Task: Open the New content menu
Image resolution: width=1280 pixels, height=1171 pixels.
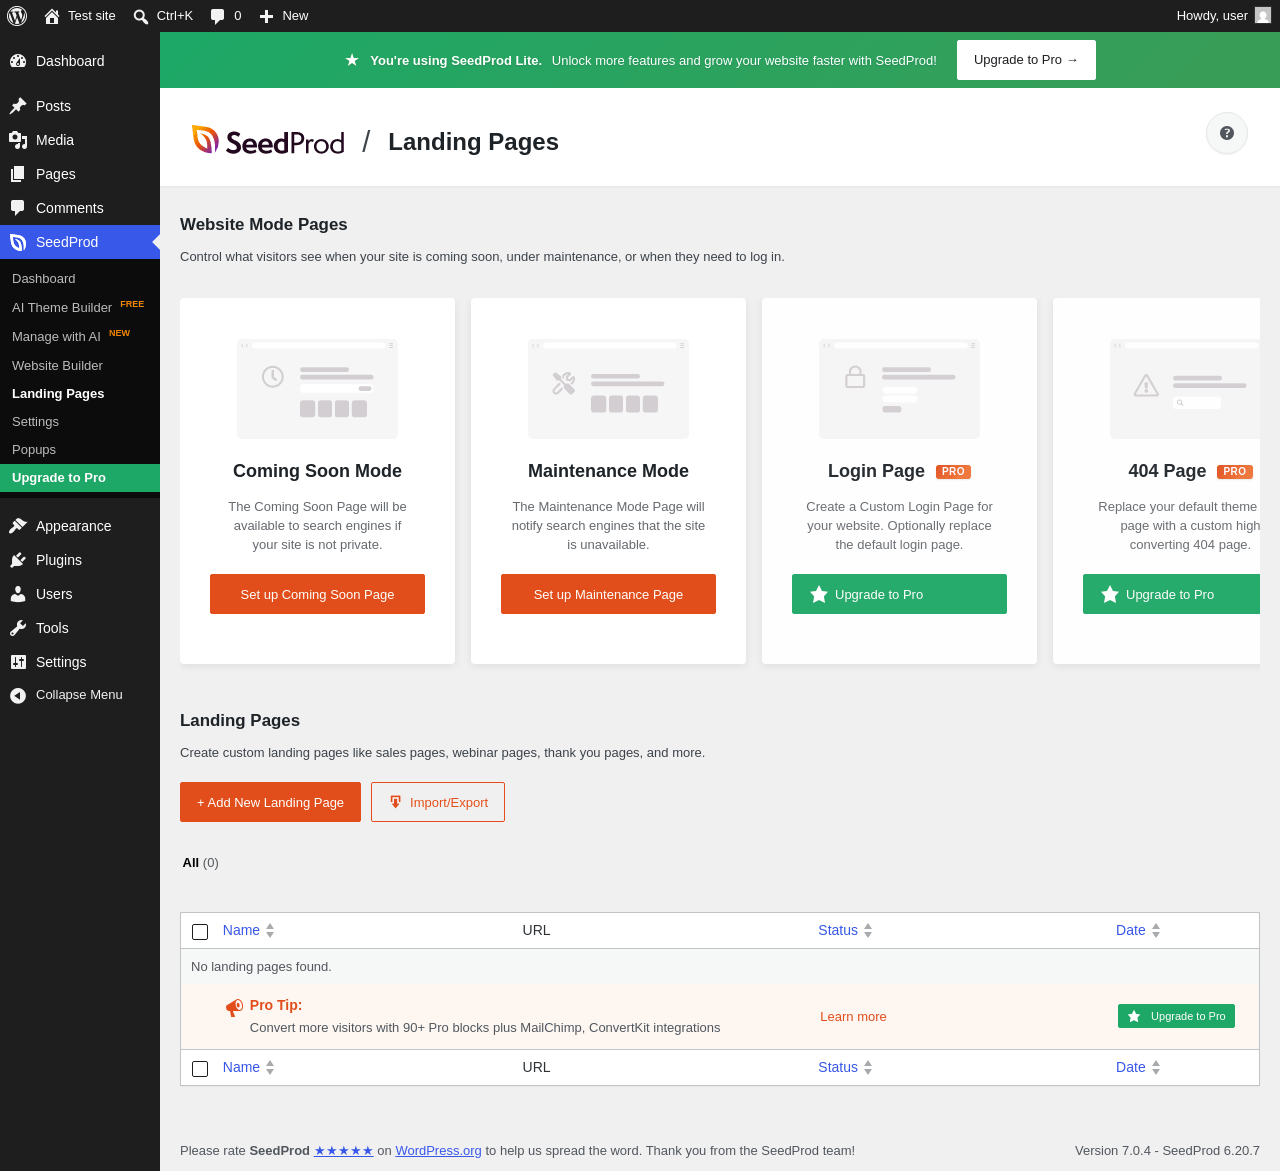Action: 284,16
